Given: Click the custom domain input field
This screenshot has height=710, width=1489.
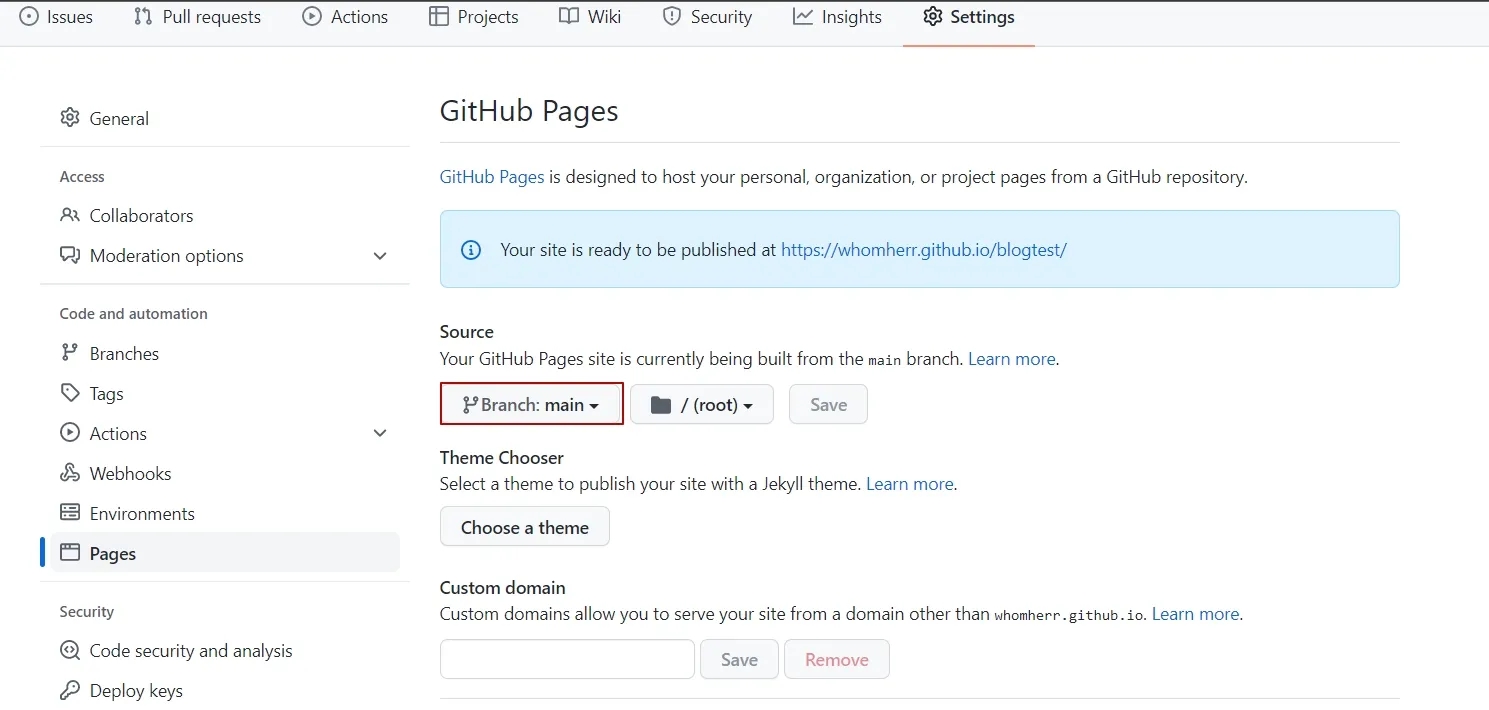Looking at the screenshot, I should [567, 659].
